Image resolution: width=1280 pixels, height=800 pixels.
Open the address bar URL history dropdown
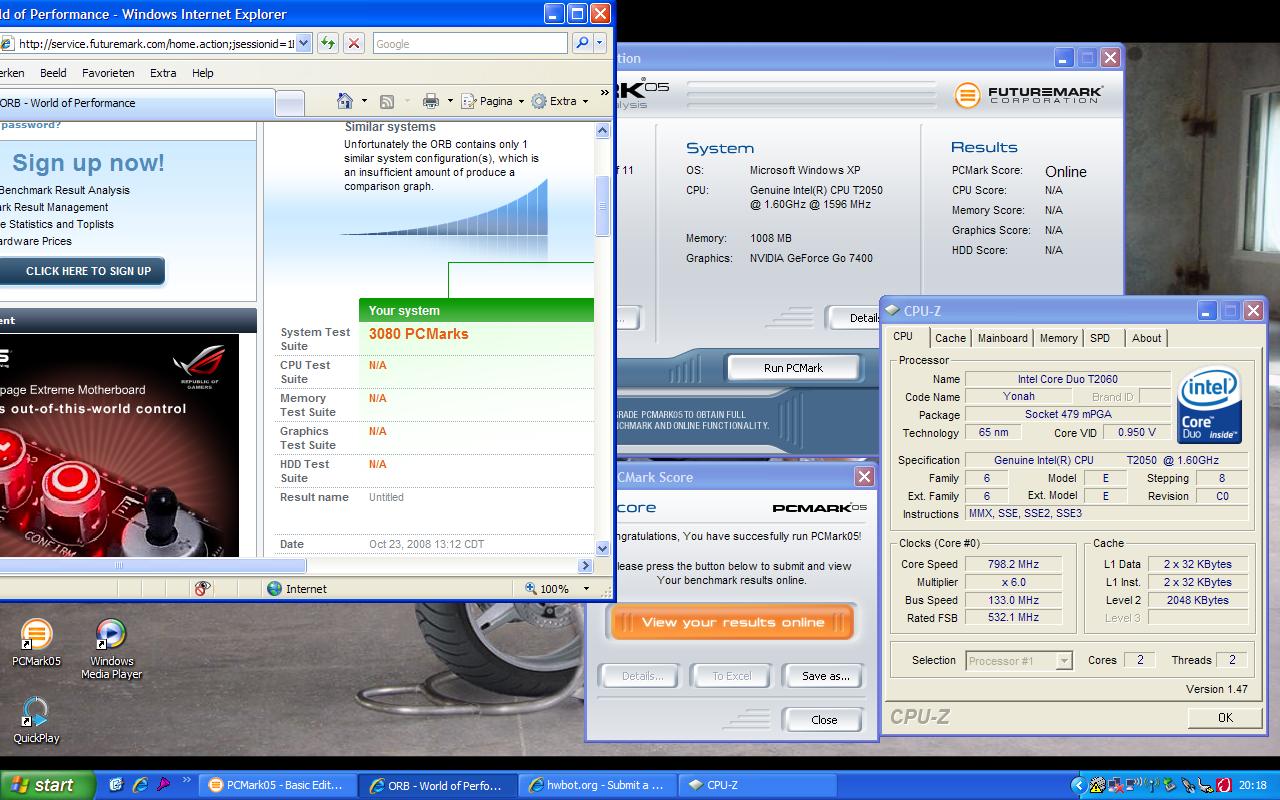(304, 43)
